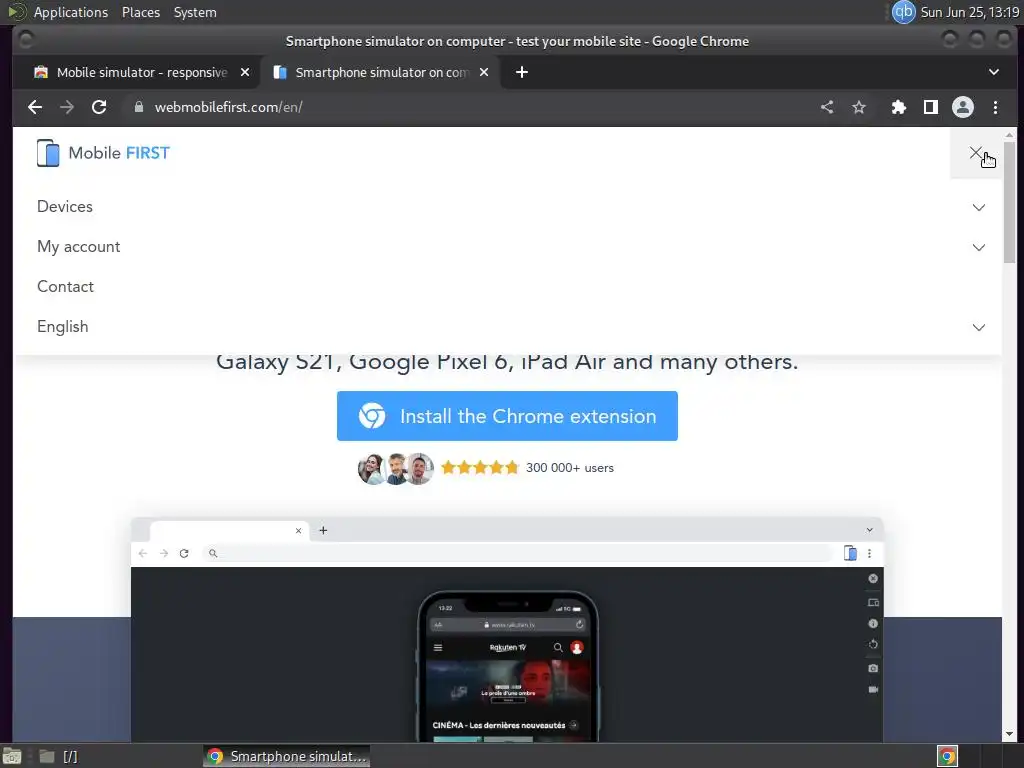Open the Applications menu
The width and height of the screenshot is (1024, 768).
(71, 12)
